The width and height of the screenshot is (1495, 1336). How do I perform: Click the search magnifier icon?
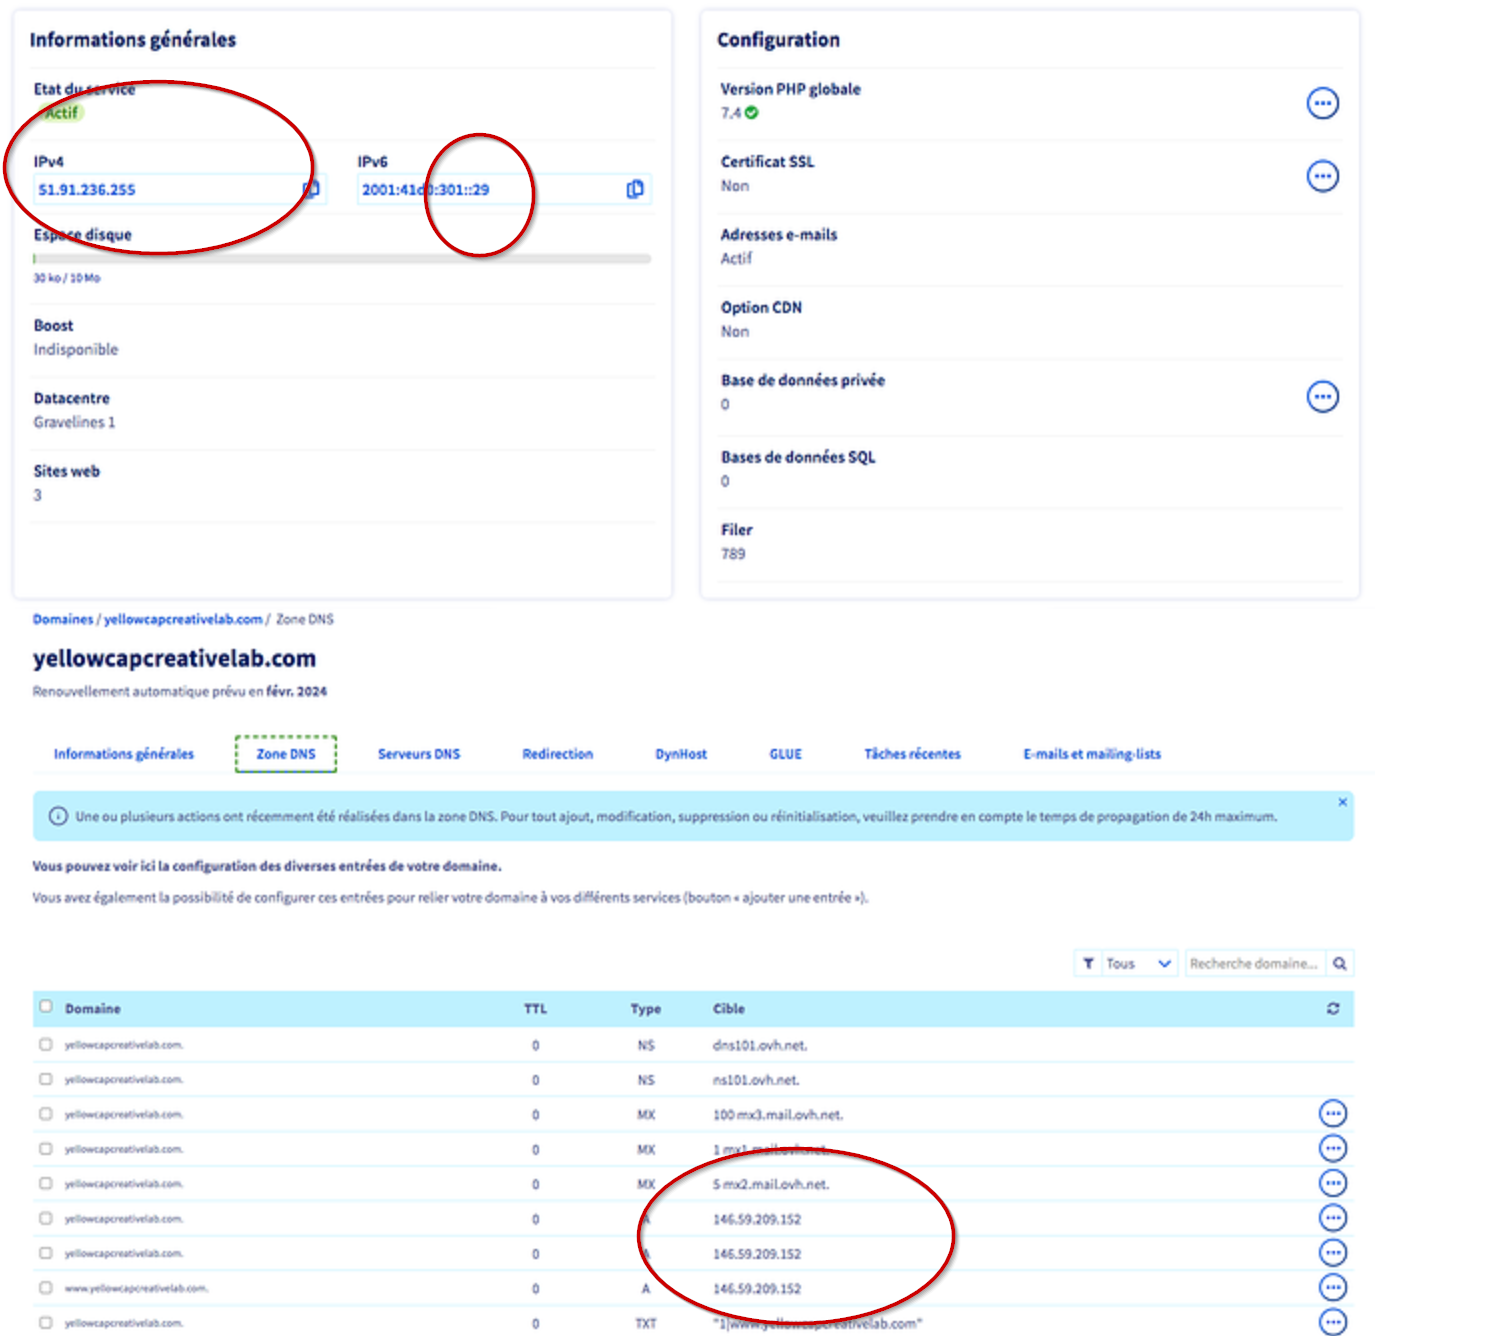[x=1340, y=964]
